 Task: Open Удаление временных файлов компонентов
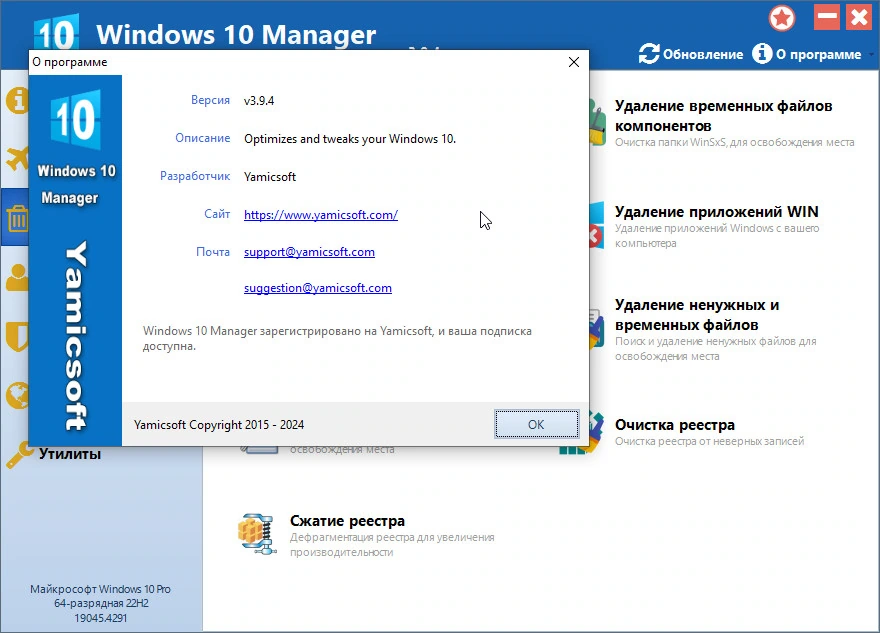pyautogui.click(x=723, y=116)
